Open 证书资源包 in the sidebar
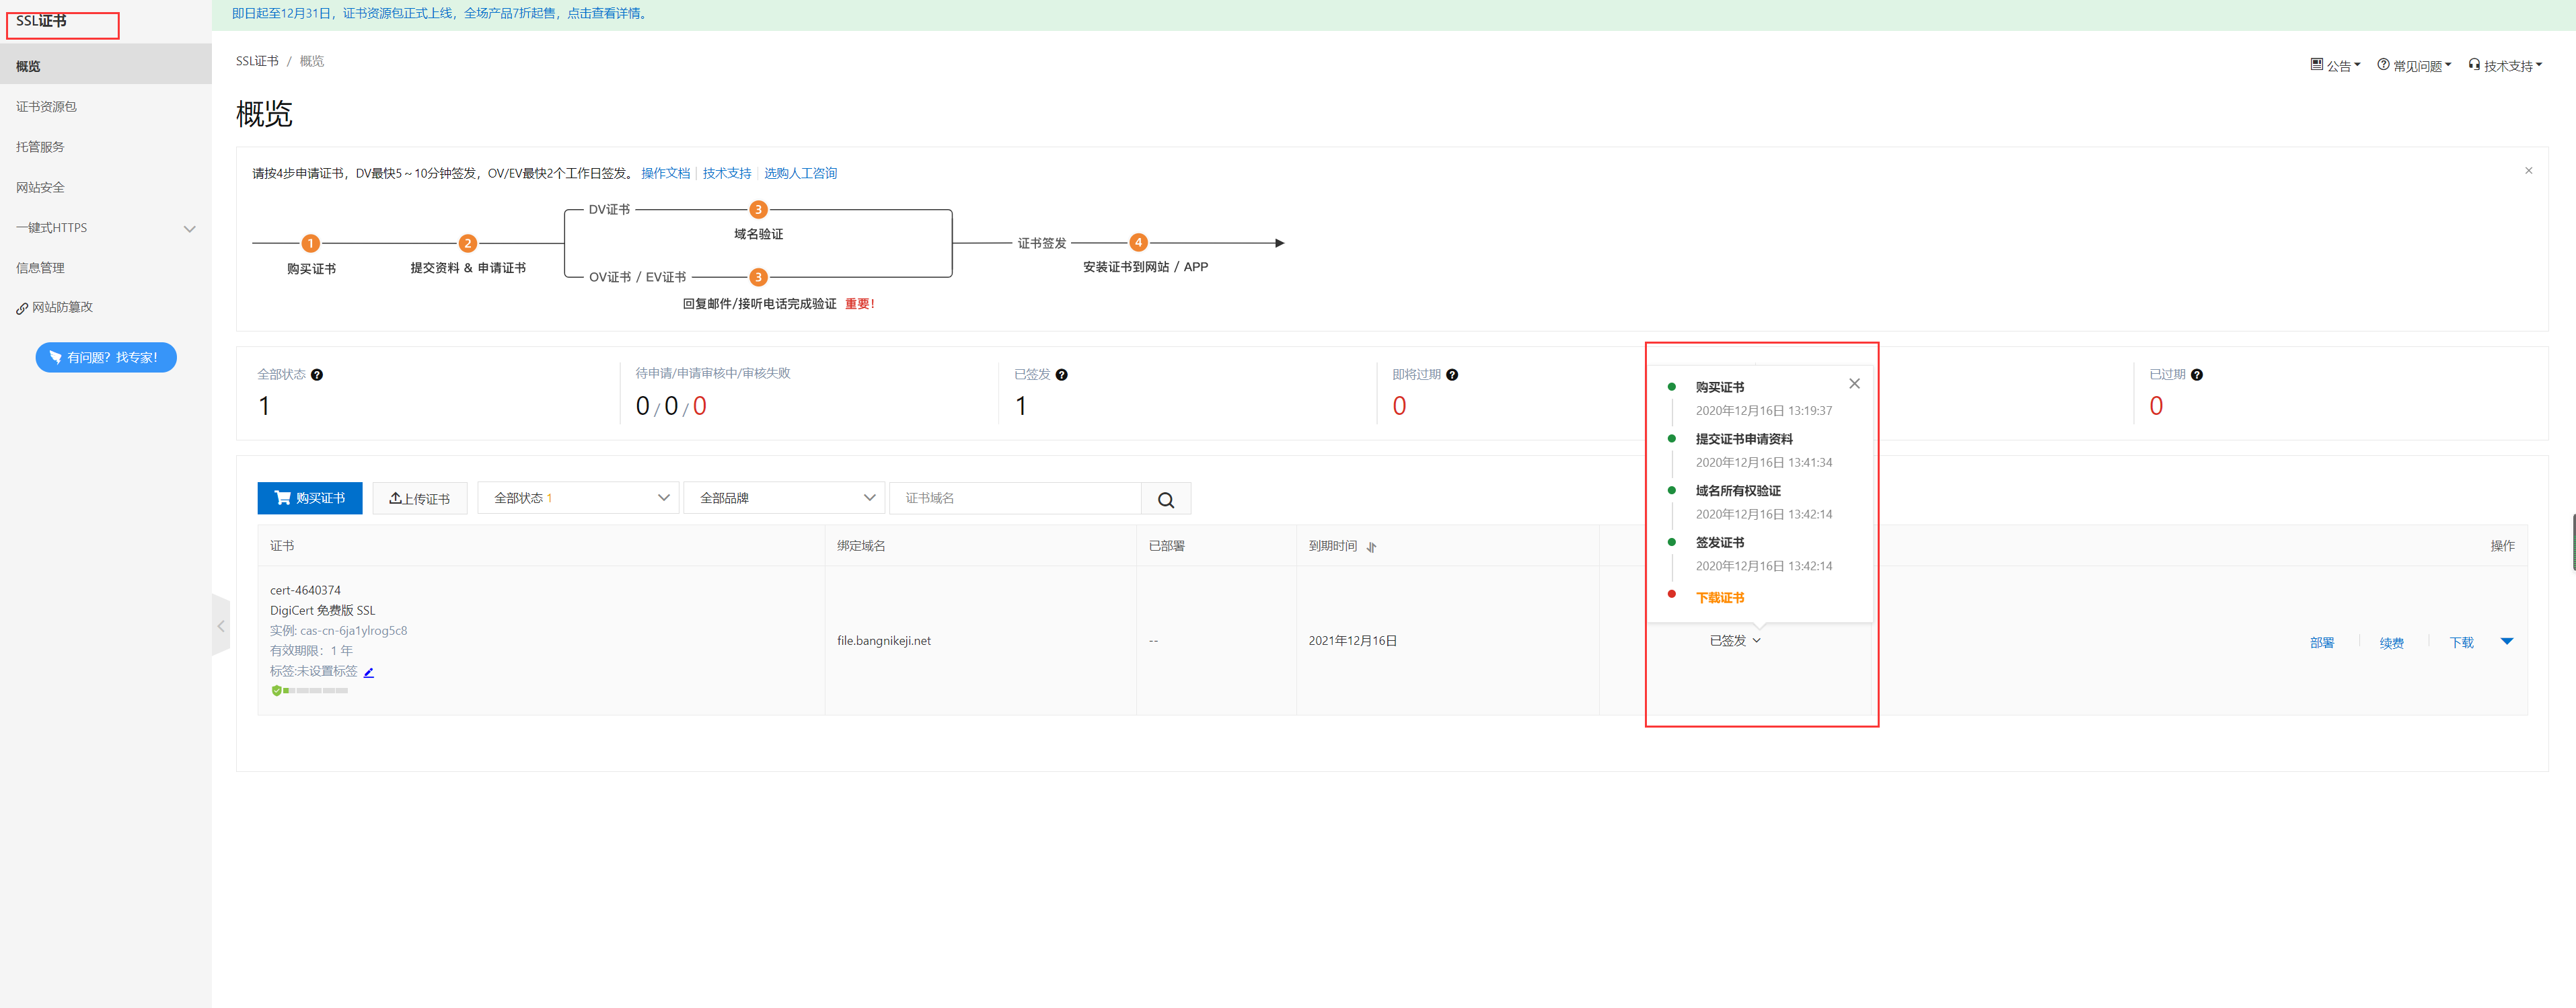 (x=46, y=107)
